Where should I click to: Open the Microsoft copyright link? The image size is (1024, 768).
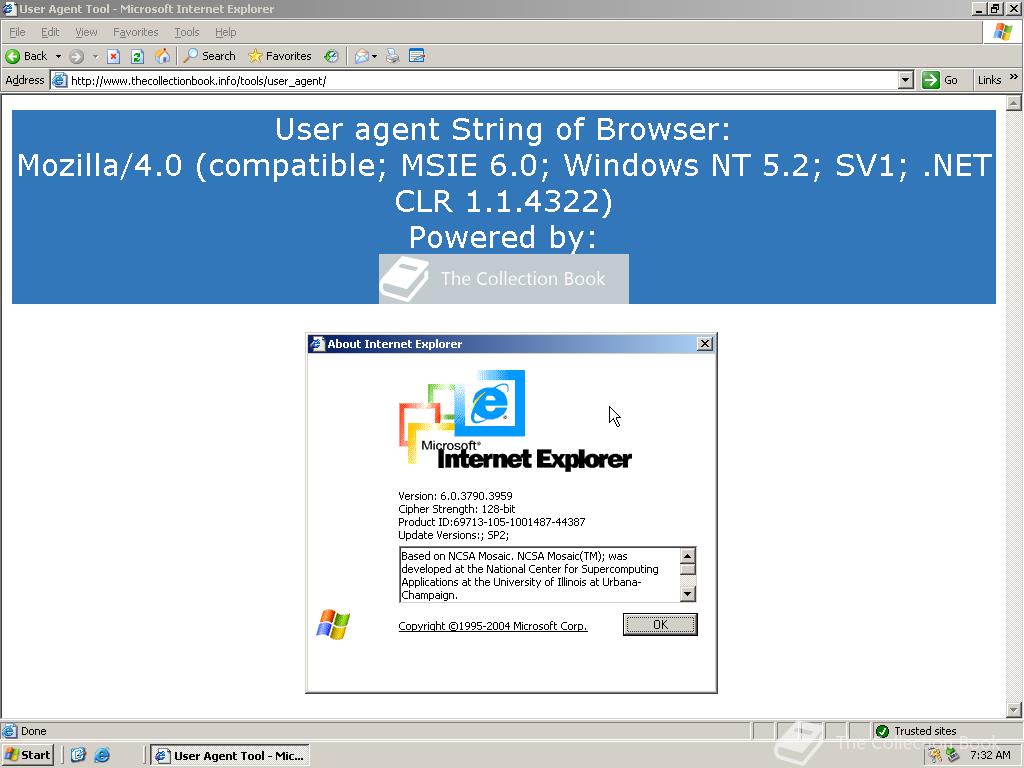click(492, 626)
